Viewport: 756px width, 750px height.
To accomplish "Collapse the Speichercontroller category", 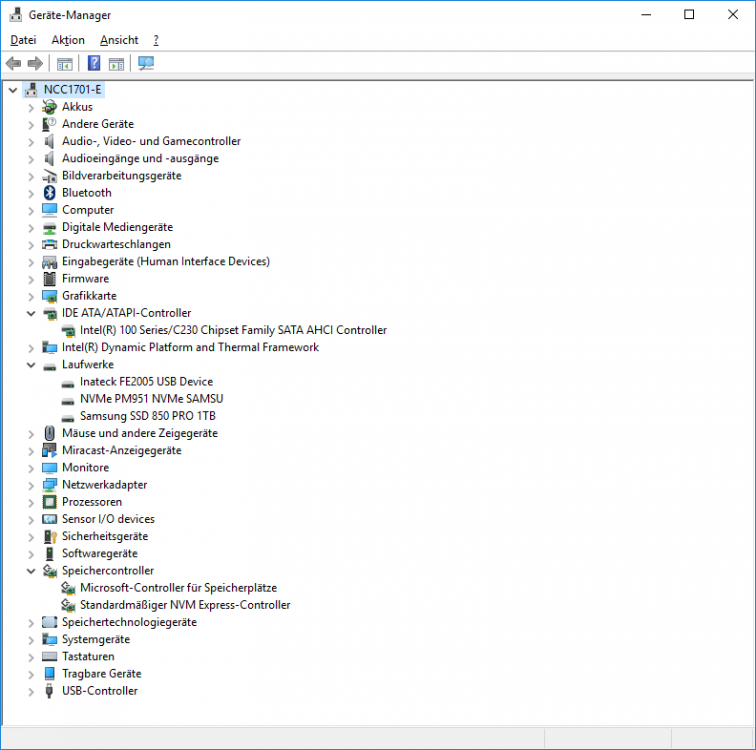I will (31, 571).
